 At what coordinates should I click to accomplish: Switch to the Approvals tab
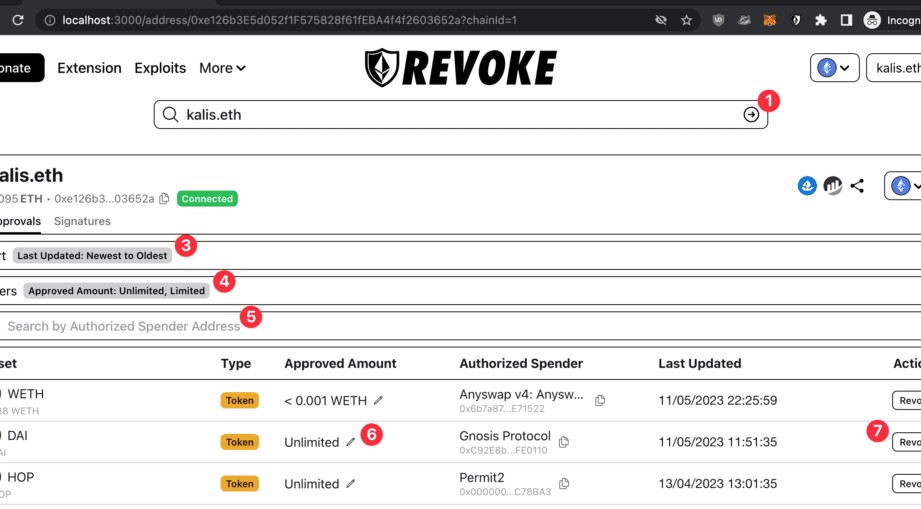(x=21, y=221)
